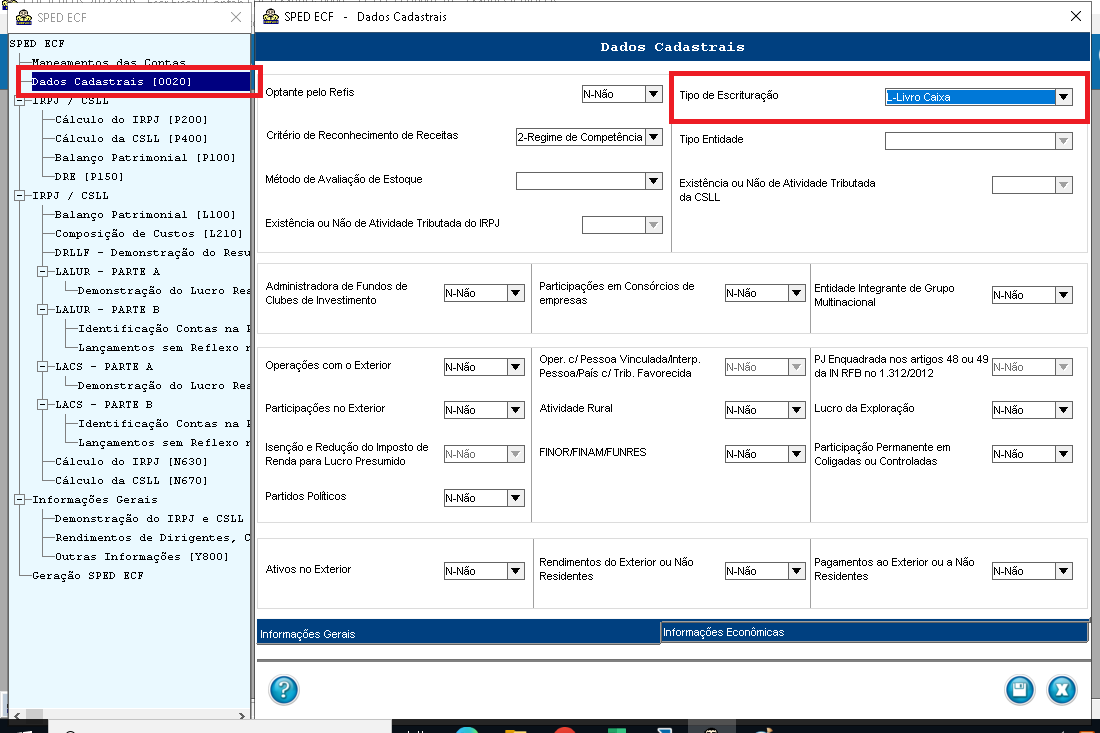Open Participação Permanente em Coligadas dropdown
1100x733 pixels.
1064,454
